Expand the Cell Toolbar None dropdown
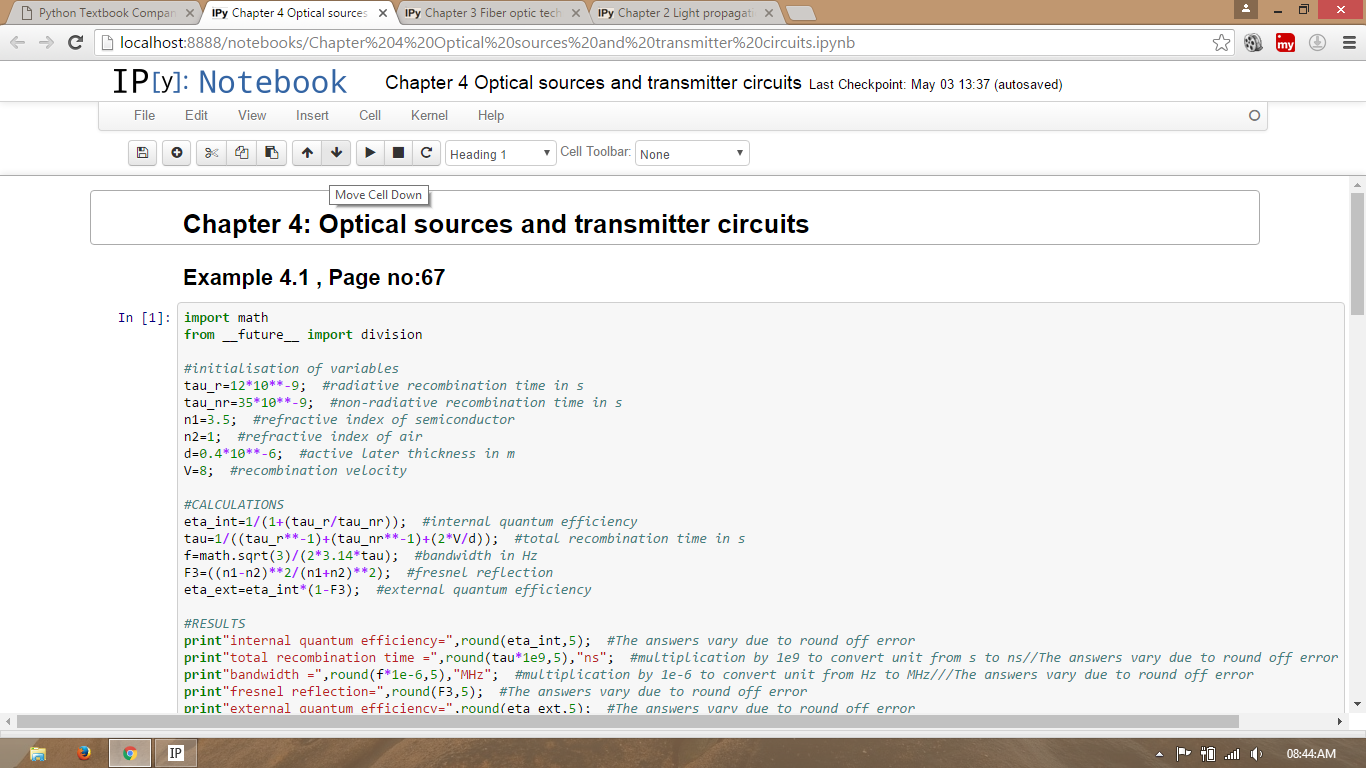1366x768 pixels. tap(692, 154)
